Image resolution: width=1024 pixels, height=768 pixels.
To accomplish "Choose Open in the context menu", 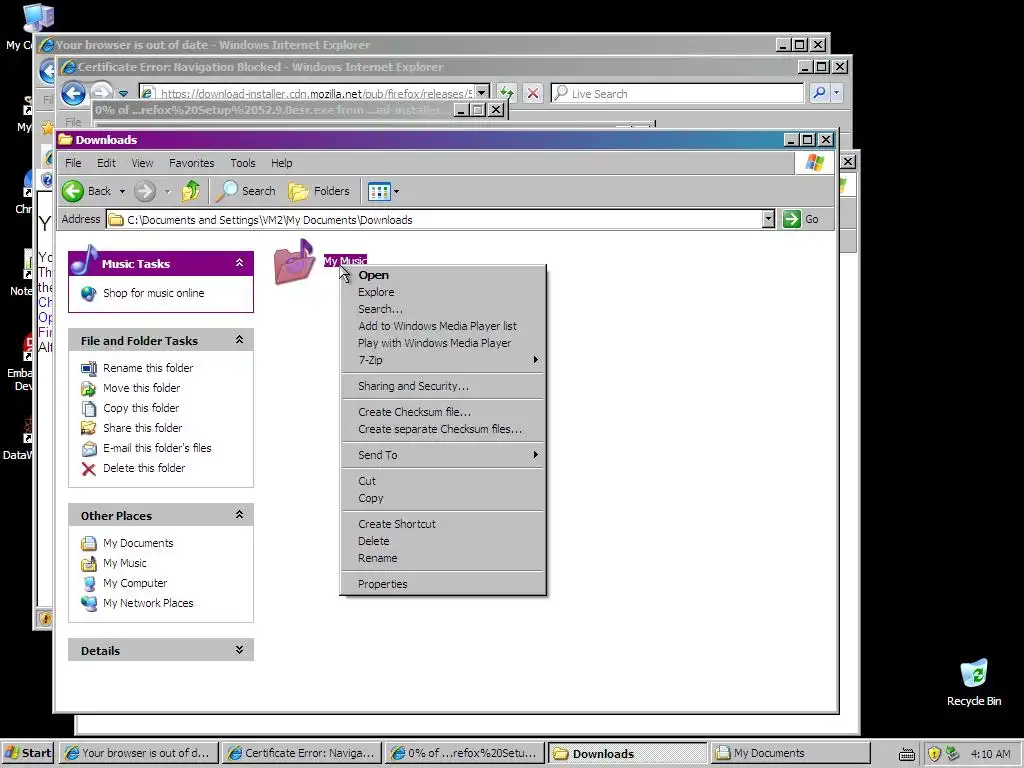I will pos(443,275).
